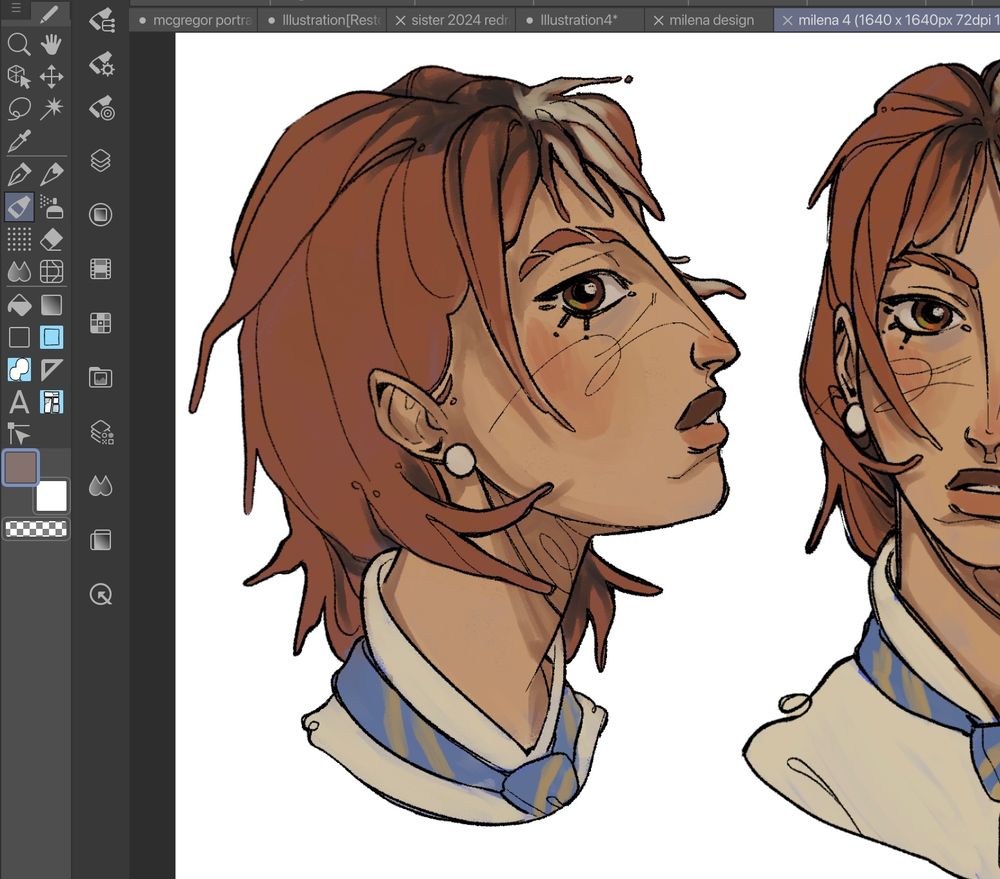Select the Airbrush spray tool
This screenshot has width=1000, height=879.
pyautogui.click(x=51, y=207)
